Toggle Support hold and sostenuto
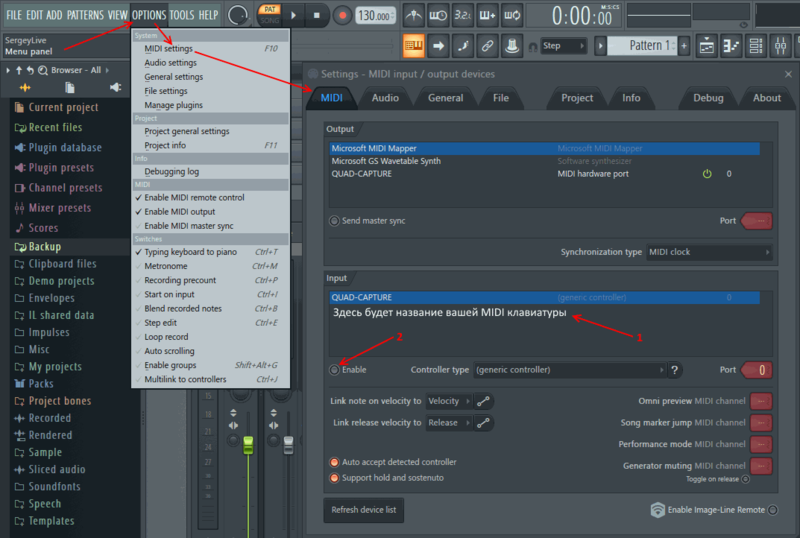This screenshot has height=538, width=800. point(335,478)
